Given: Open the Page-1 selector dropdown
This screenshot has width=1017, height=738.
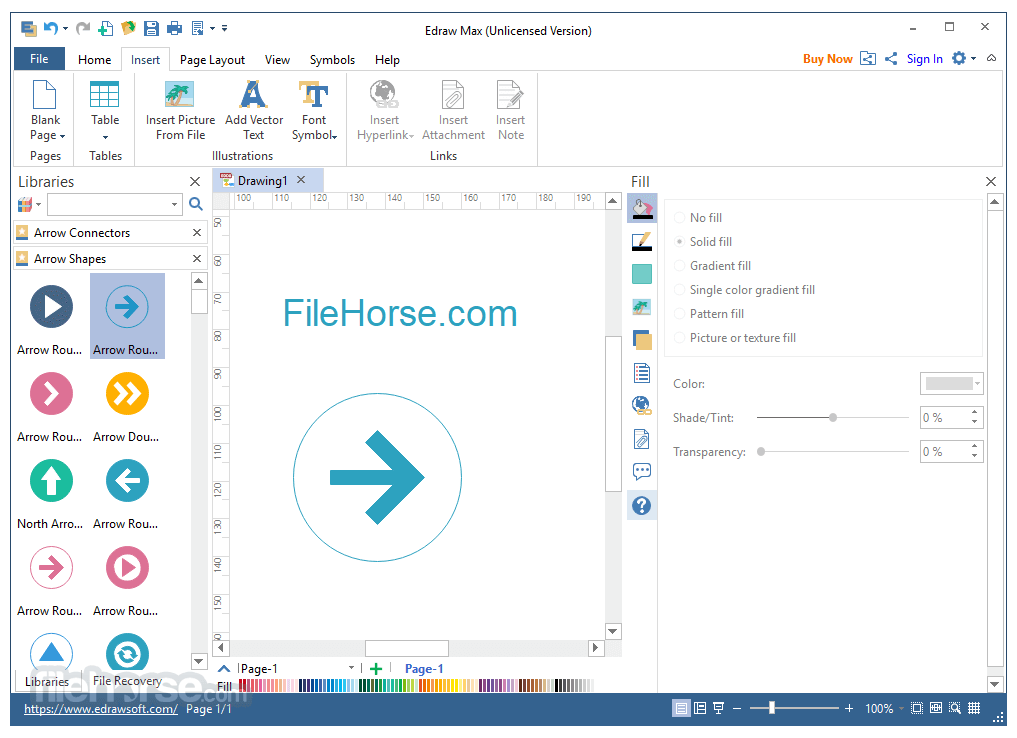Looking at the screenshot, I should tap(351, 667).
